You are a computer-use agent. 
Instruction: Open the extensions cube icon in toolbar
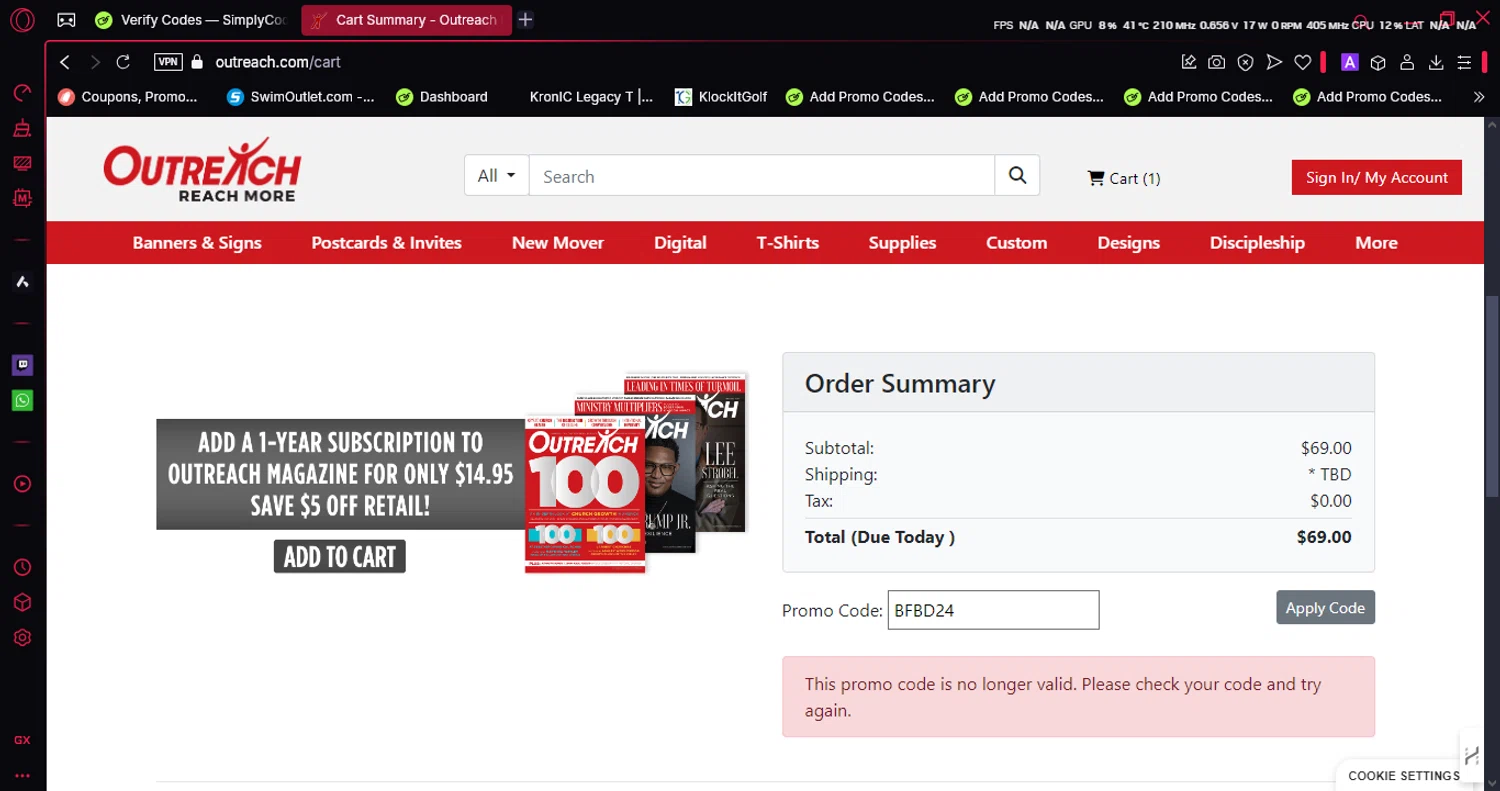tap(1378, 62)
